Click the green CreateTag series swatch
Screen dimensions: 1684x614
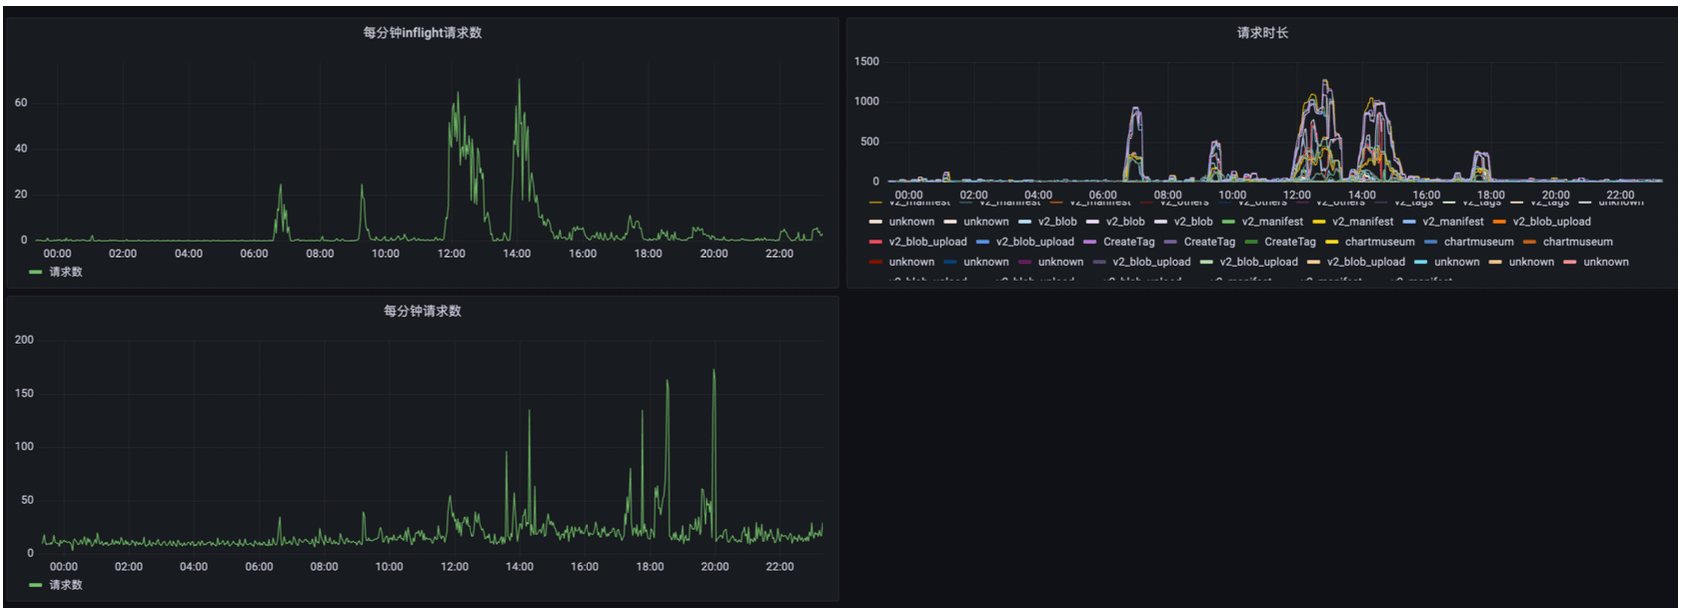[1251, 242]
